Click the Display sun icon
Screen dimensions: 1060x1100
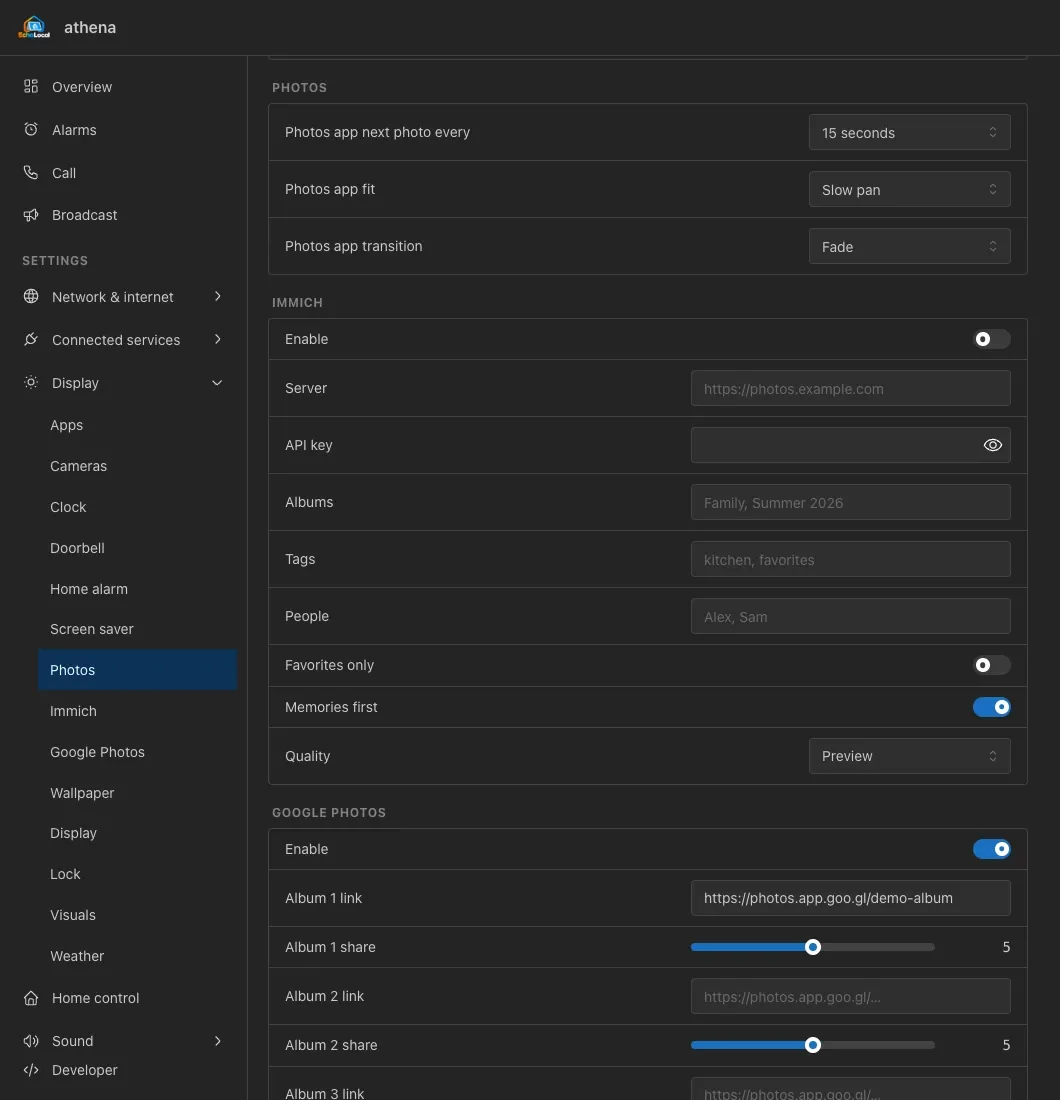tap(31, 382)
